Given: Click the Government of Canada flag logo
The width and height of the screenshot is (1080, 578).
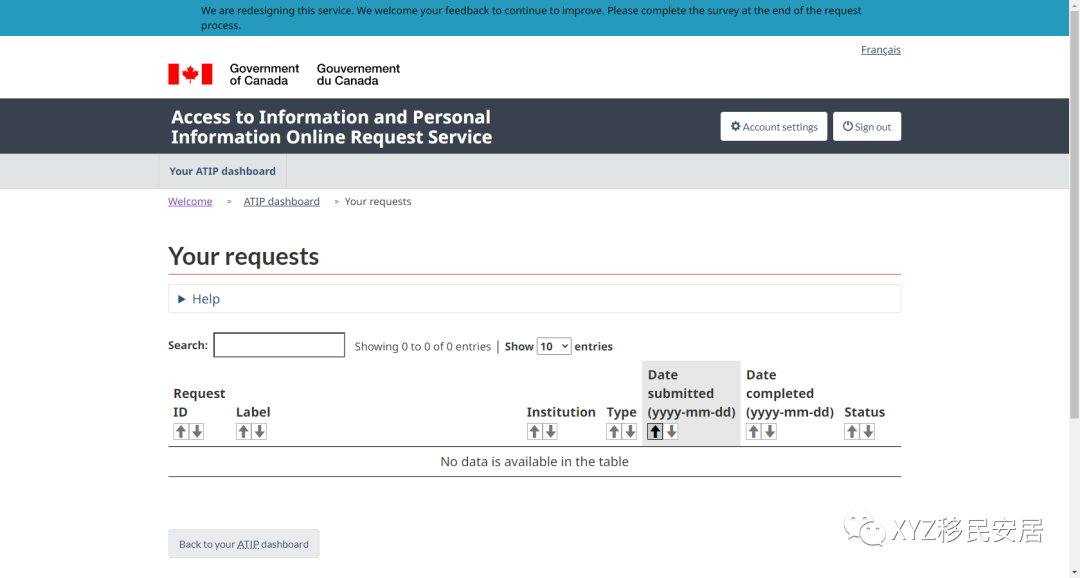Looking at the screenshot, I should coord(190,74).
